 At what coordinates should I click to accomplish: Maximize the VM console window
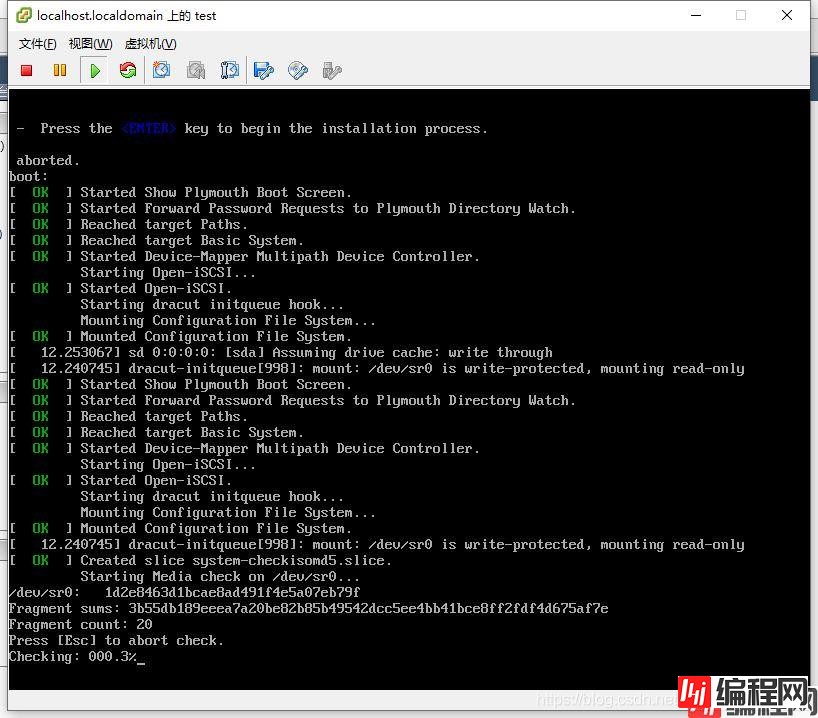click(x=741, y=15)
